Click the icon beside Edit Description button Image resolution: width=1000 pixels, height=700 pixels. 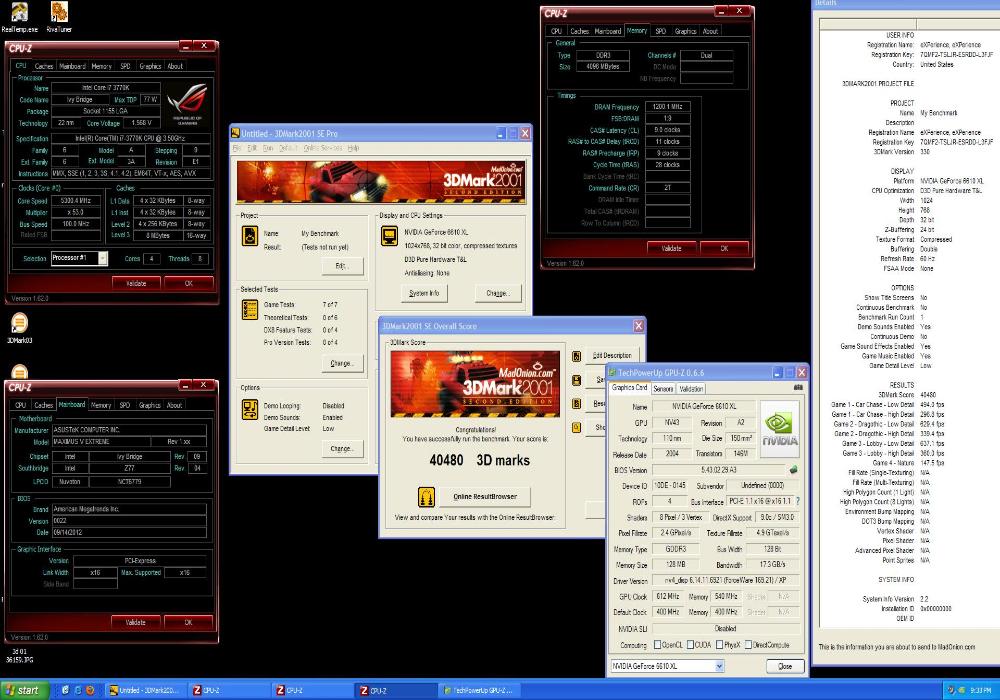coord(577,356)
